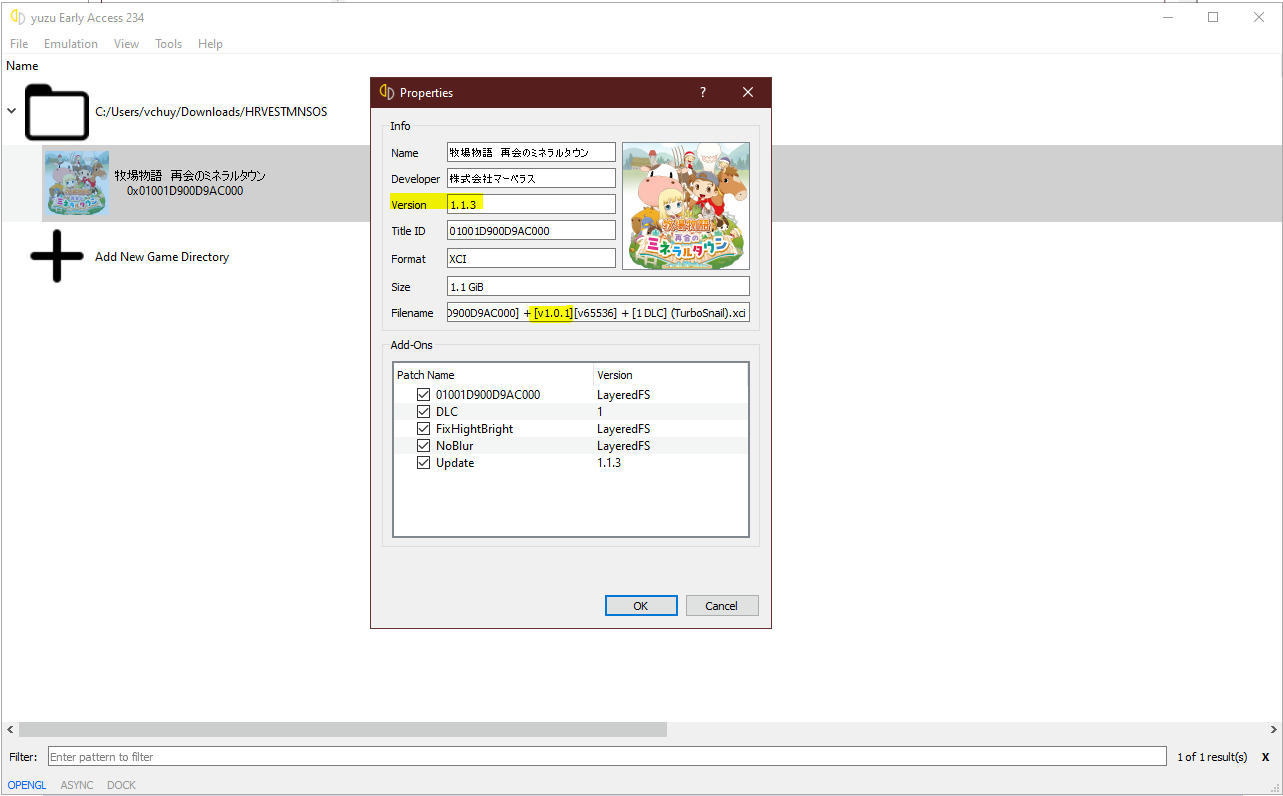Click the Size field showing 1.1 GiB
Screen dimensions: 1283x796
[598, 286]
